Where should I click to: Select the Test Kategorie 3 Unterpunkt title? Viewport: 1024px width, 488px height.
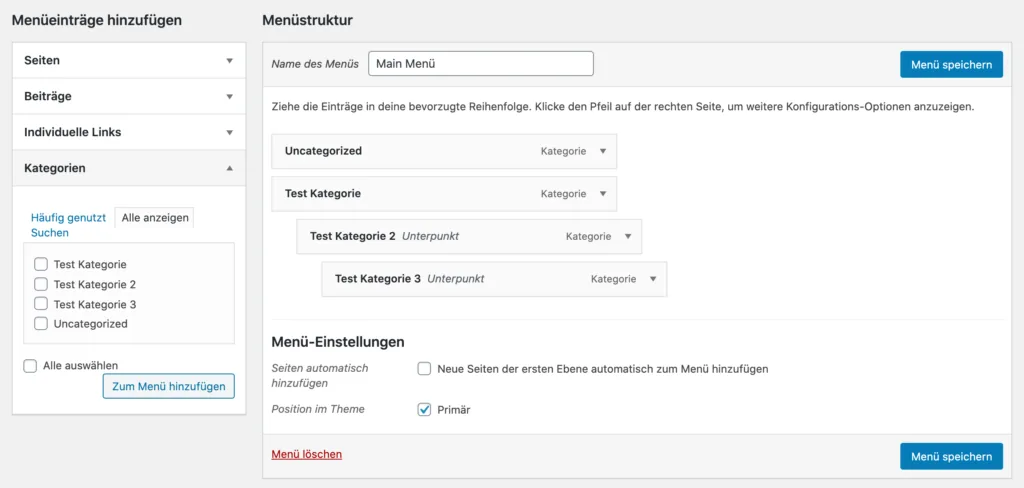[x=377, y=279]
